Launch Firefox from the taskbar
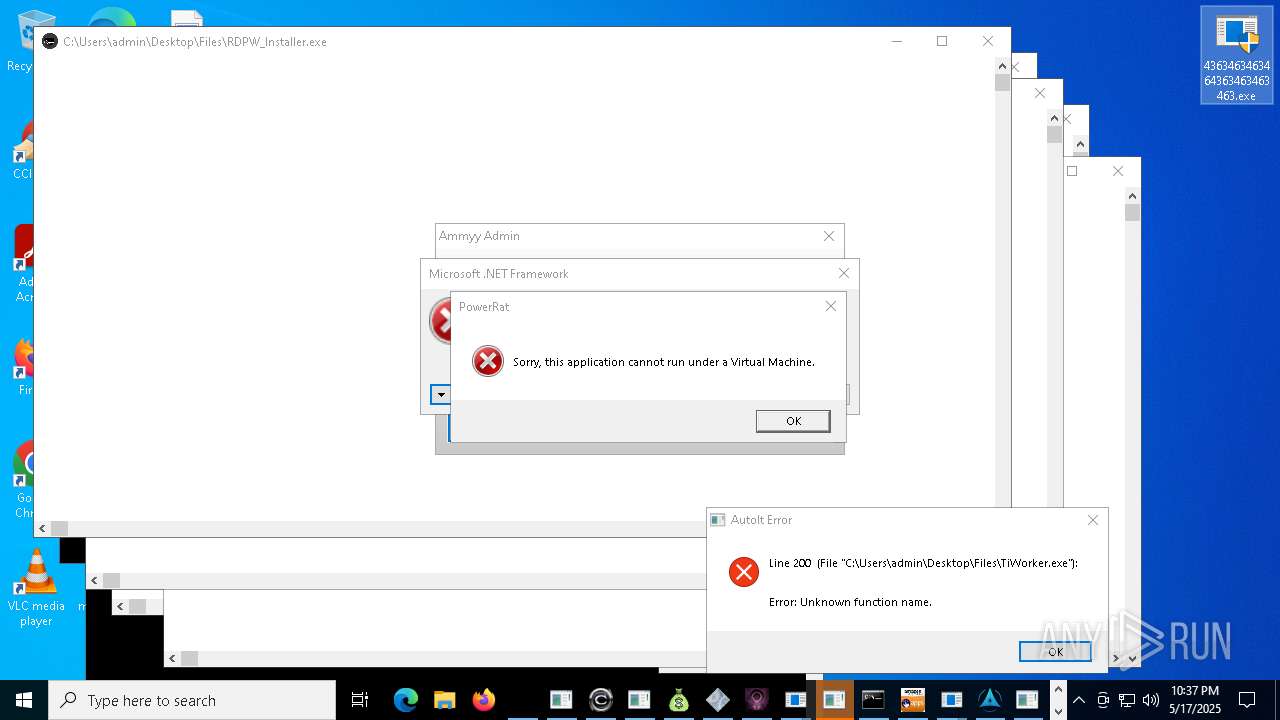Image resolution: width=1280 pixels, height=720 pixels. 483,700
